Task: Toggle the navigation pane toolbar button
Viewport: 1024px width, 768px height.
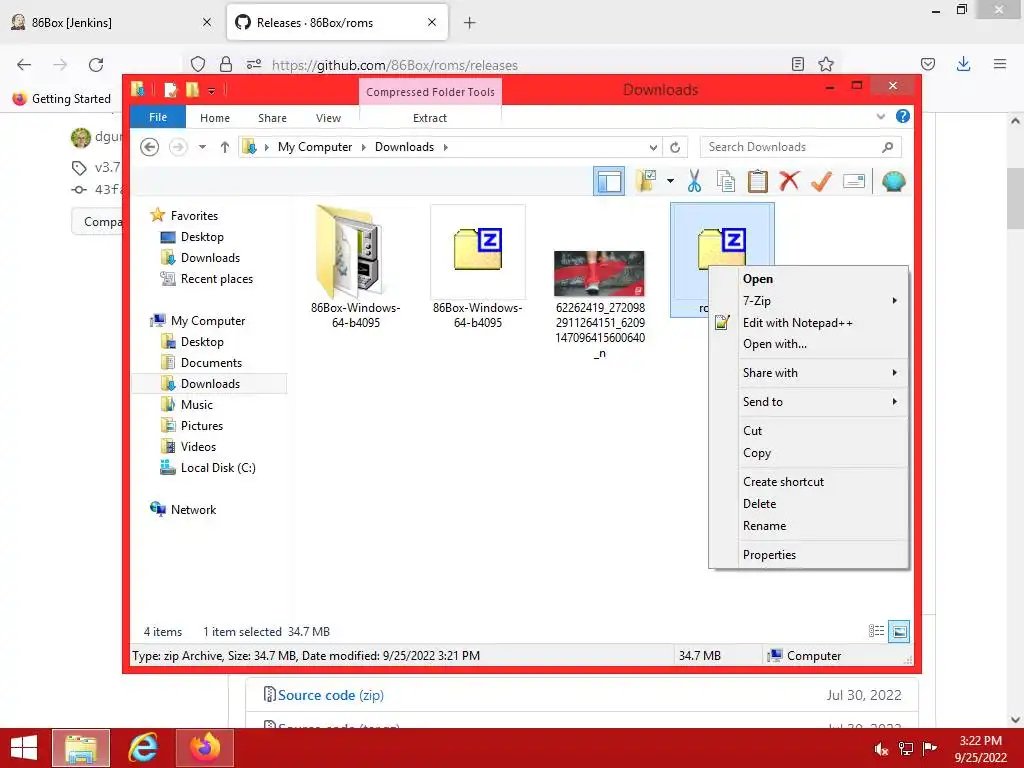Action: tap(609, 182)
